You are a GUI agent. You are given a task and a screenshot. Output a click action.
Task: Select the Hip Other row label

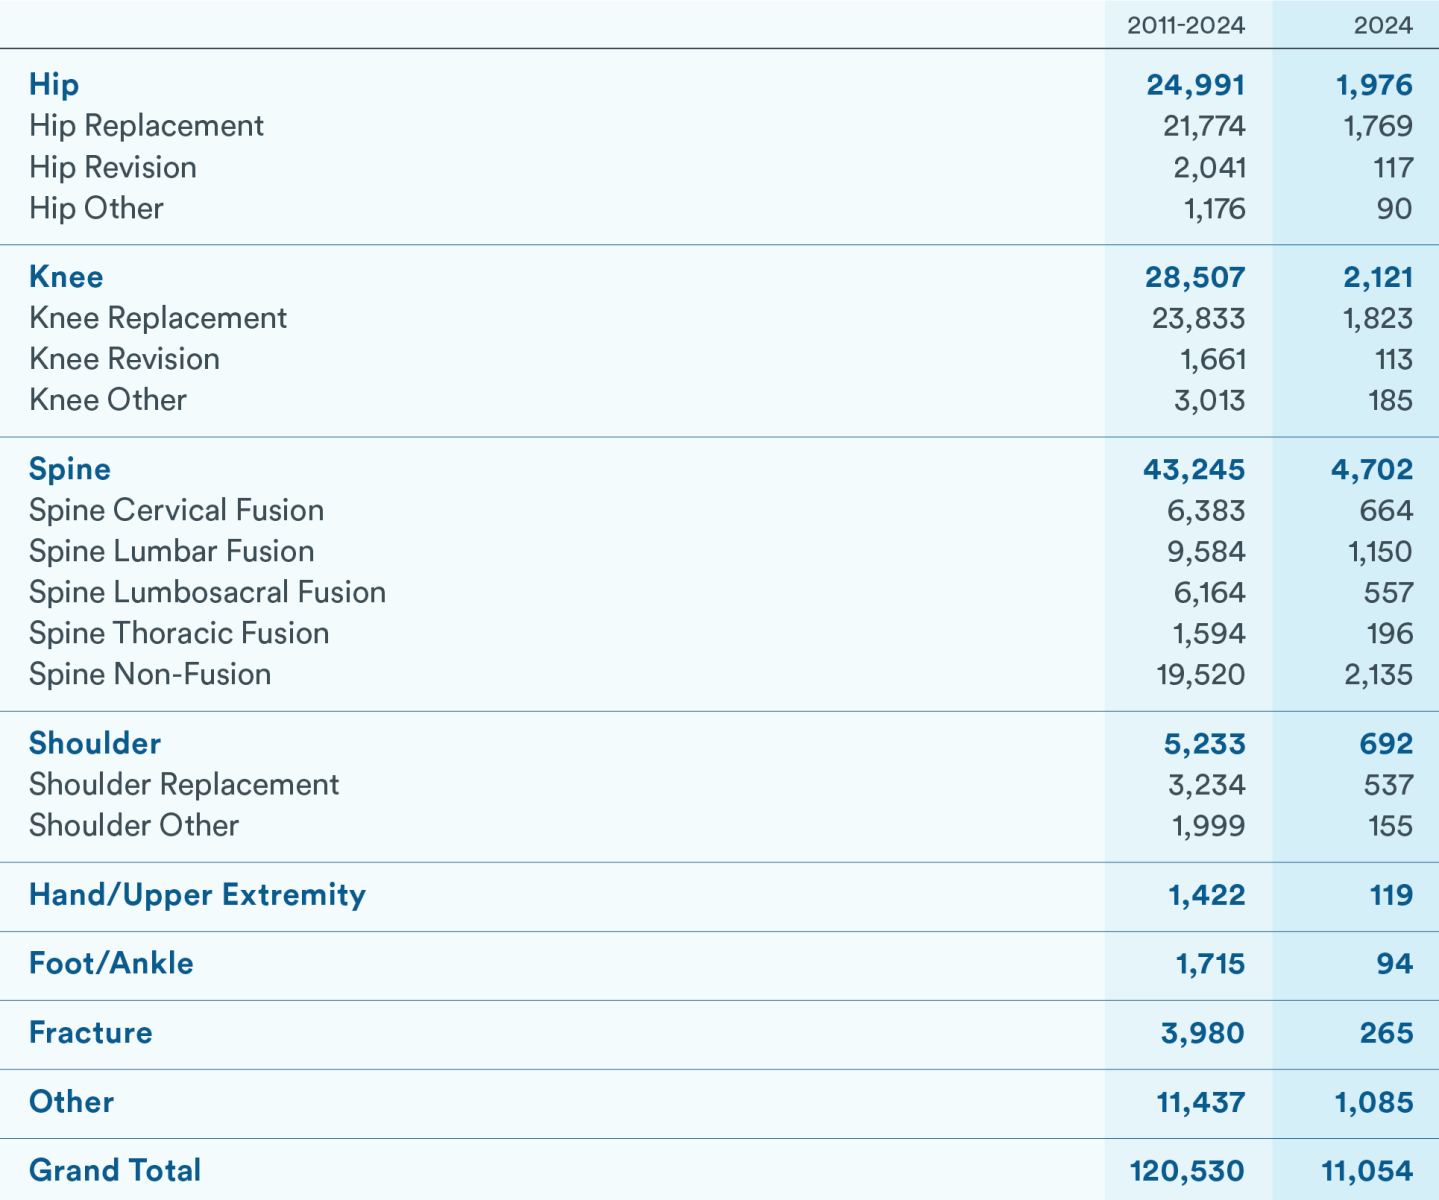click(96, 208)
